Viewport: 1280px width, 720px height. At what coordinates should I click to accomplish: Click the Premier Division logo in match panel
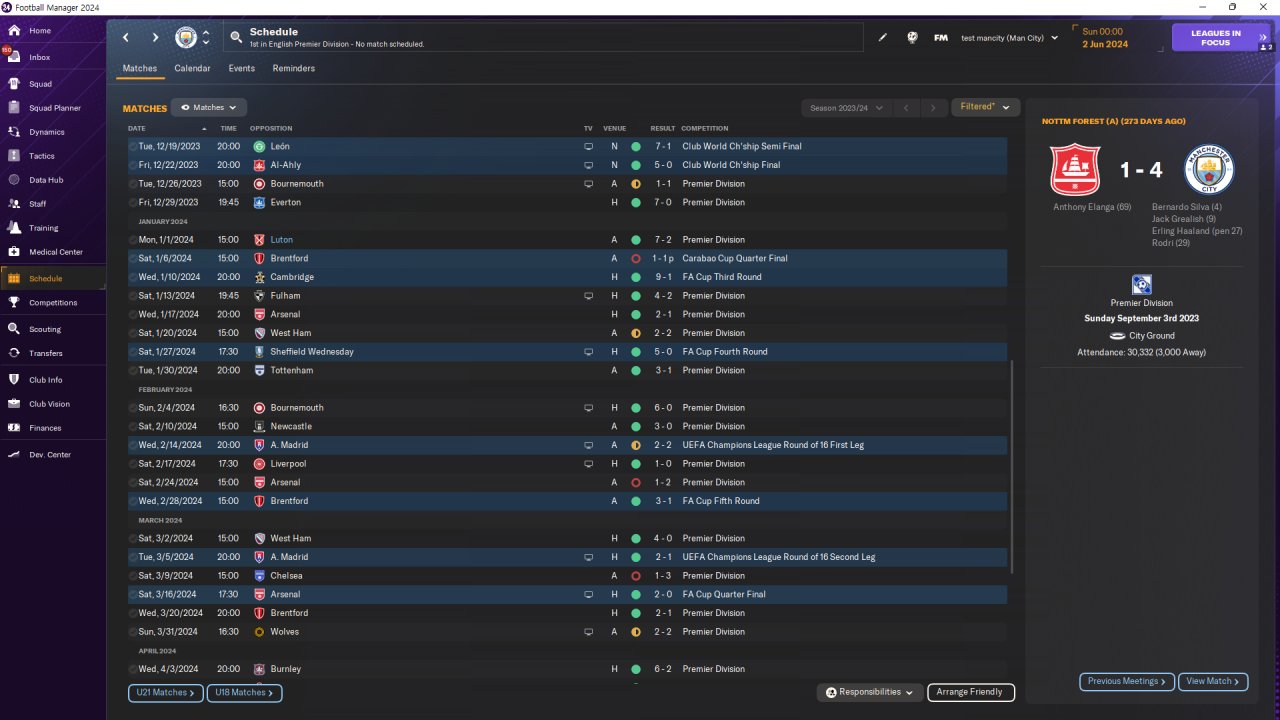[1141, 285]
